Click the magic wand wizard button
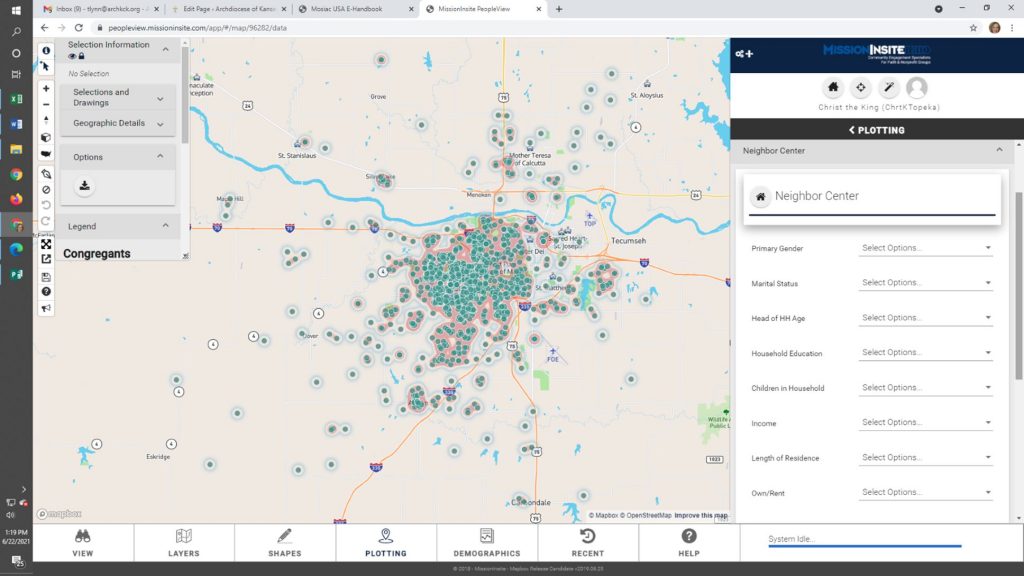The image size is (1024, 576). coord(889,88)
